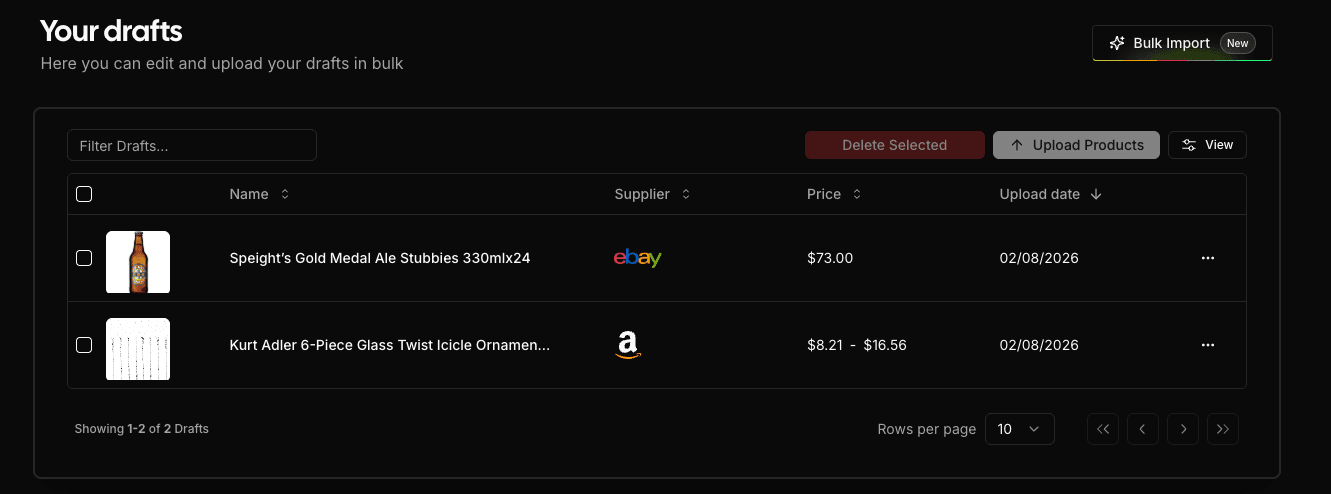
Task: Select the Kurt Adler Icicle Ornament checkbox
Action: point(84,345)
